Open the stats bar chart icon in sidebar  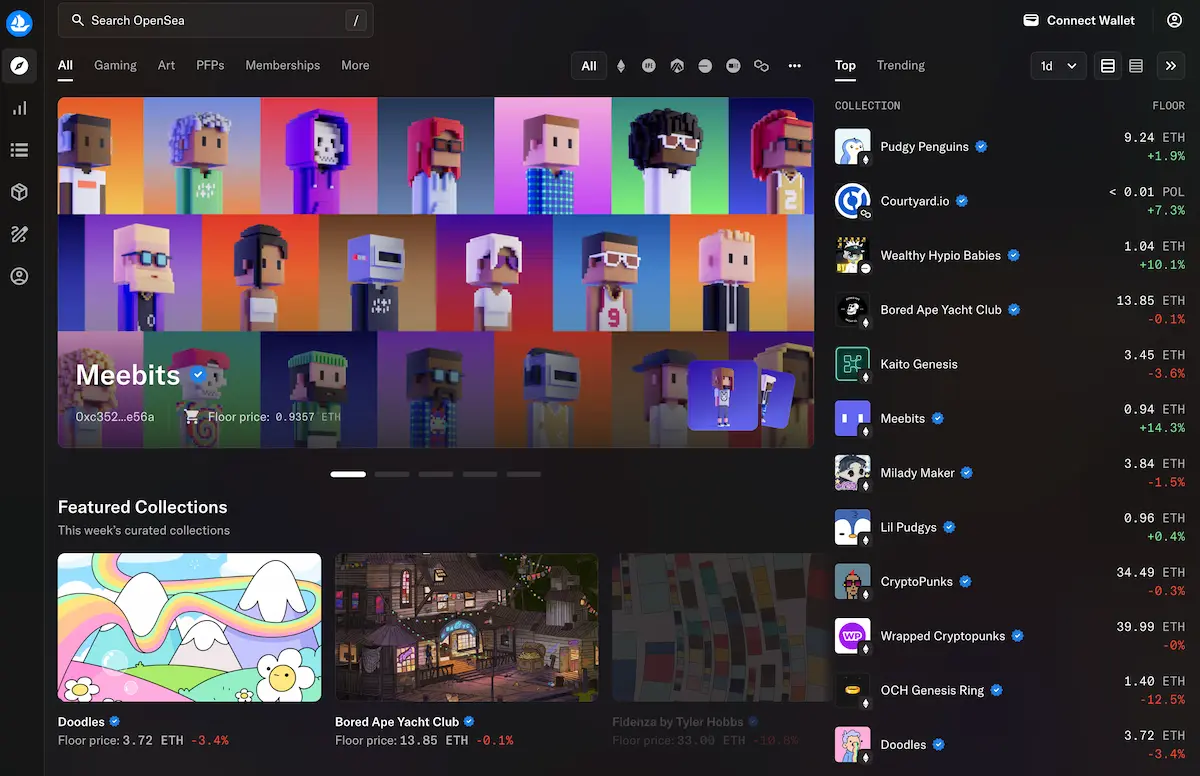(19, 108)
